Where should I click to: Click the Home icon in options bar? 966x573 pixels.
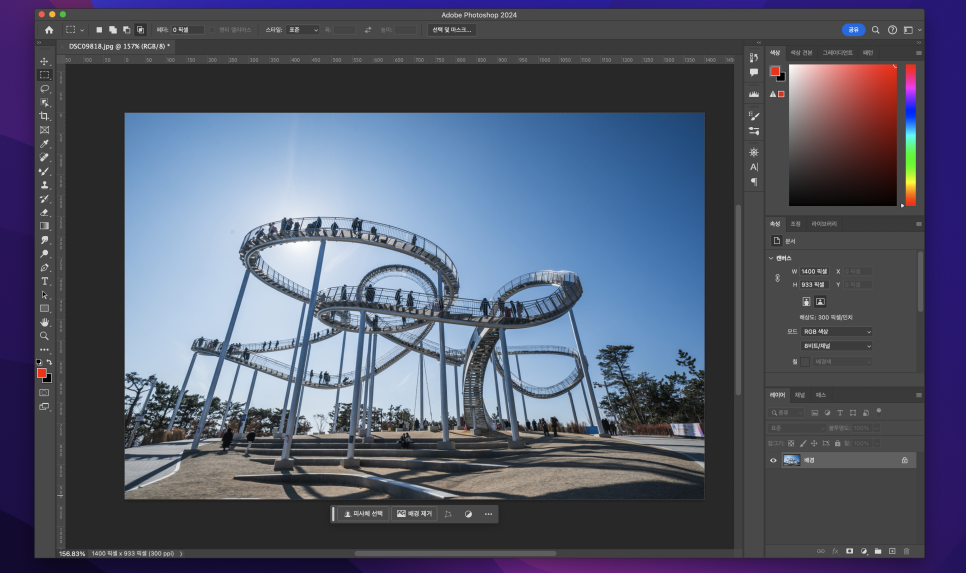pyautogui.click(x=49, y=30)
